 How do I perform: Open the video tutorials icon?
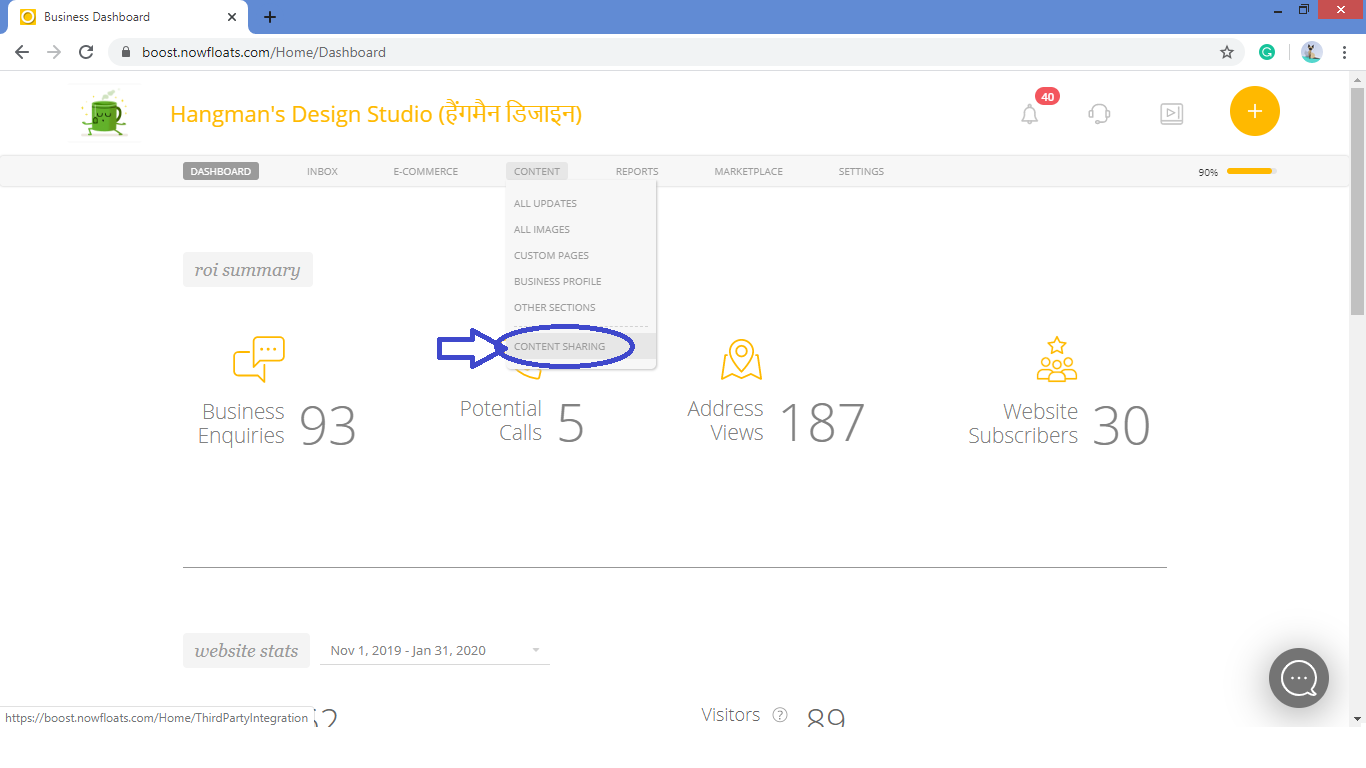click(1171, 114)
